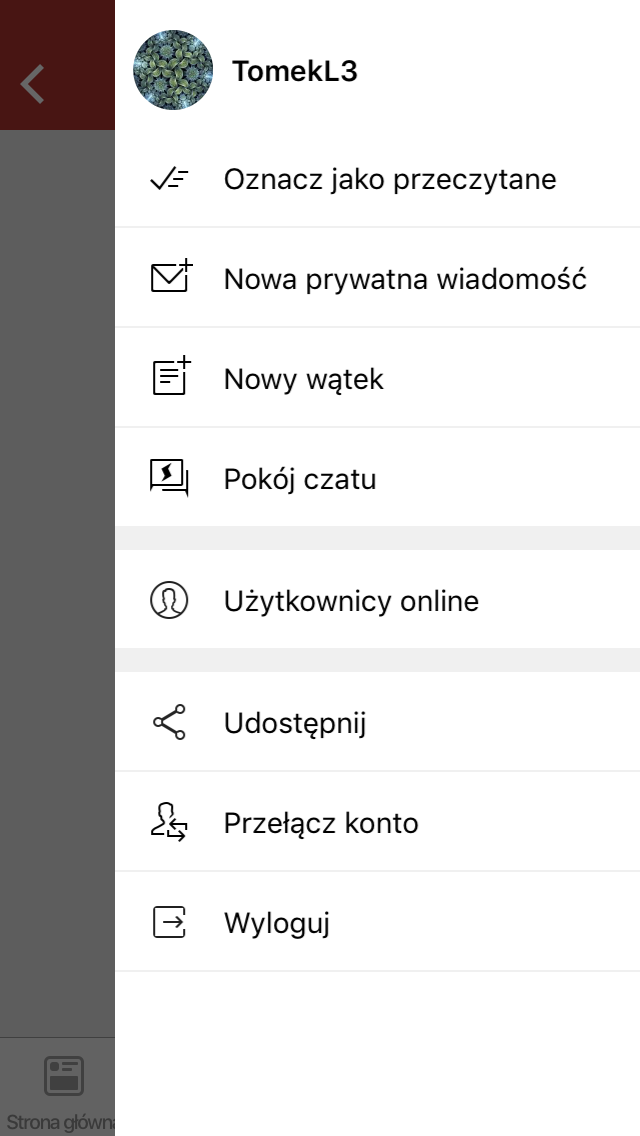The height and width of the screenshot is (1136, 640).
Task: Click the mark-as-read checkmark icon
Action: 169,179
